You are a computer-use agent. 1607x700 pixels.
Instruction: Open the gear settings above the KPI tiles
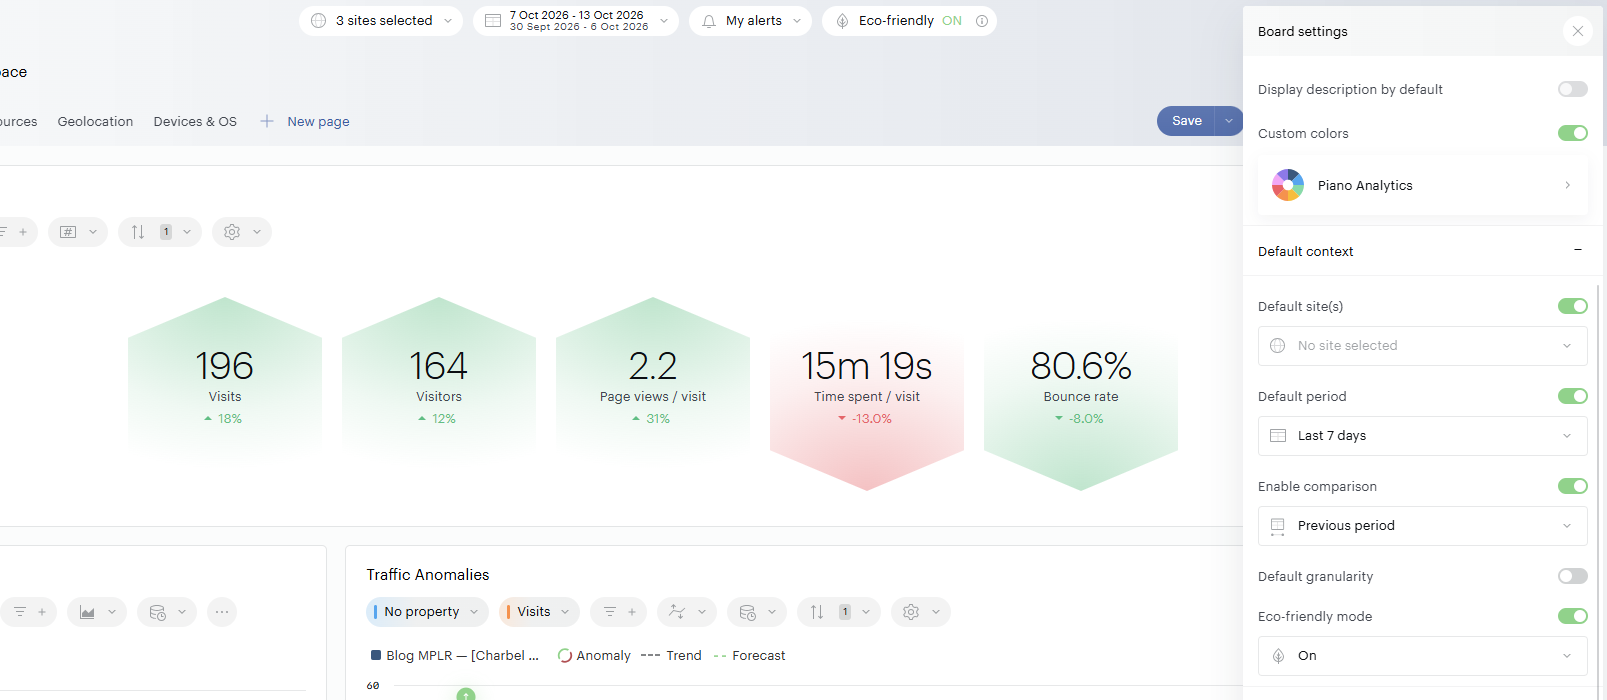tap(242, 232)
